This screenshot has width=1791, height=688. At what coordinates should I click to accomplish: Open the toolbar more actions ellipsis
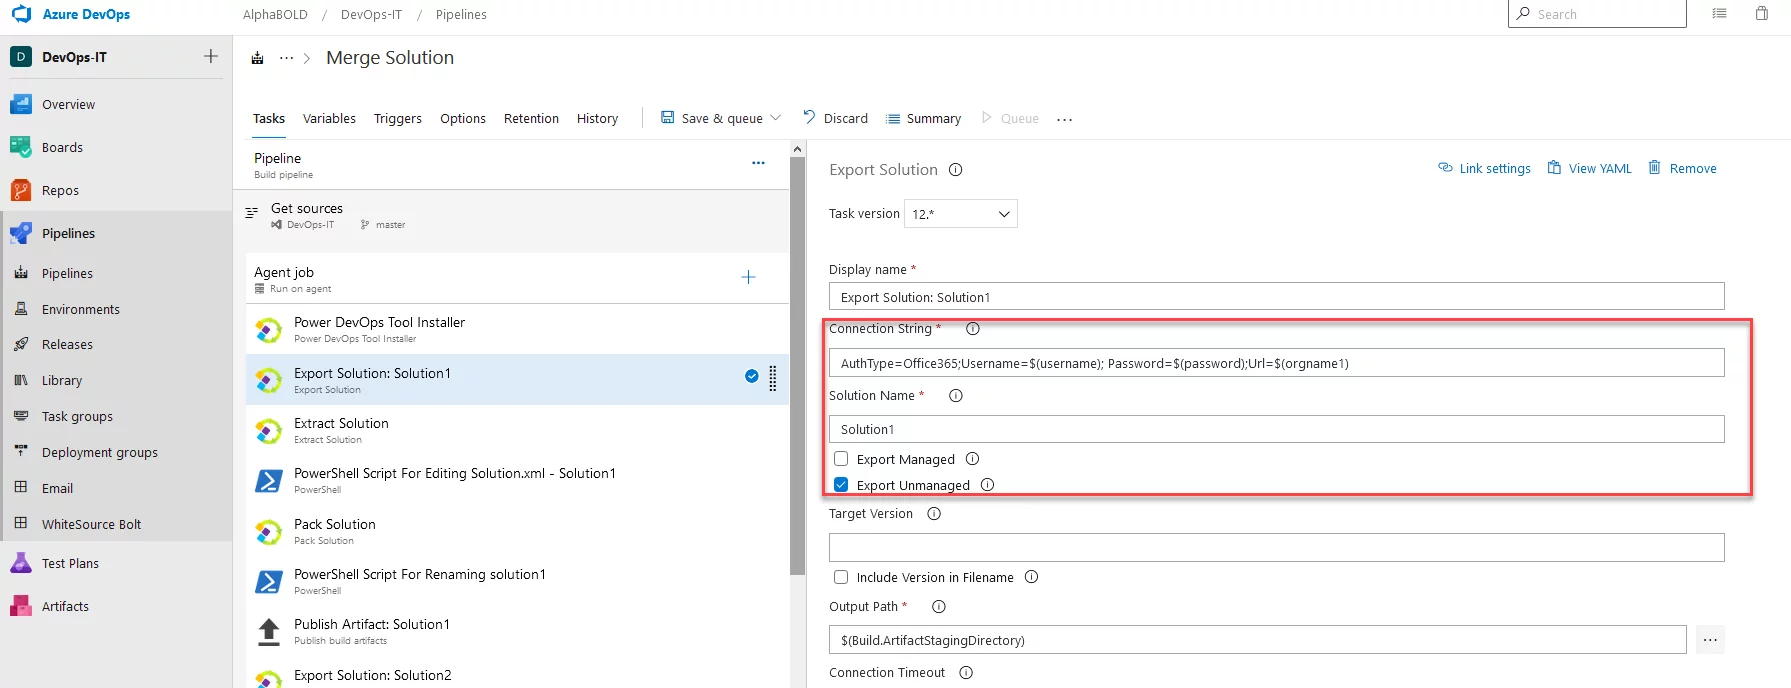1065,119
